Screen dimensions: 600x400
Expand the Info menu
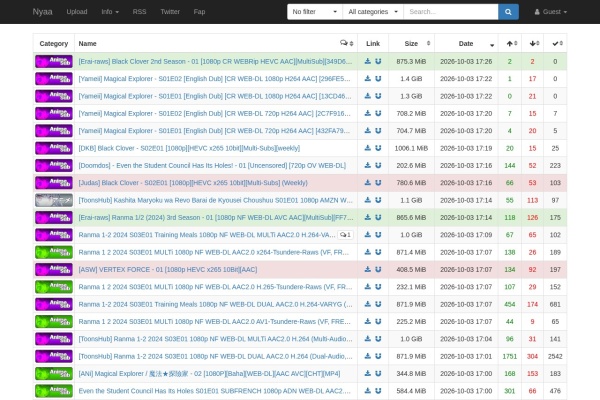tap(110, 12)
